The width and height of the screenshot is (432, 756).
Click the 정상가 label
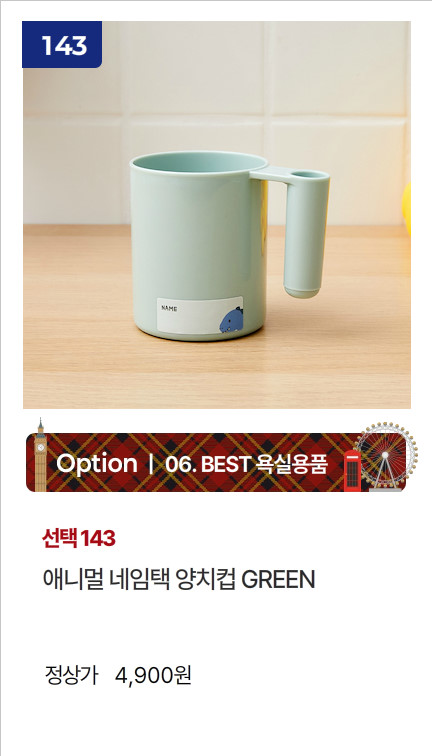(71, 676)
